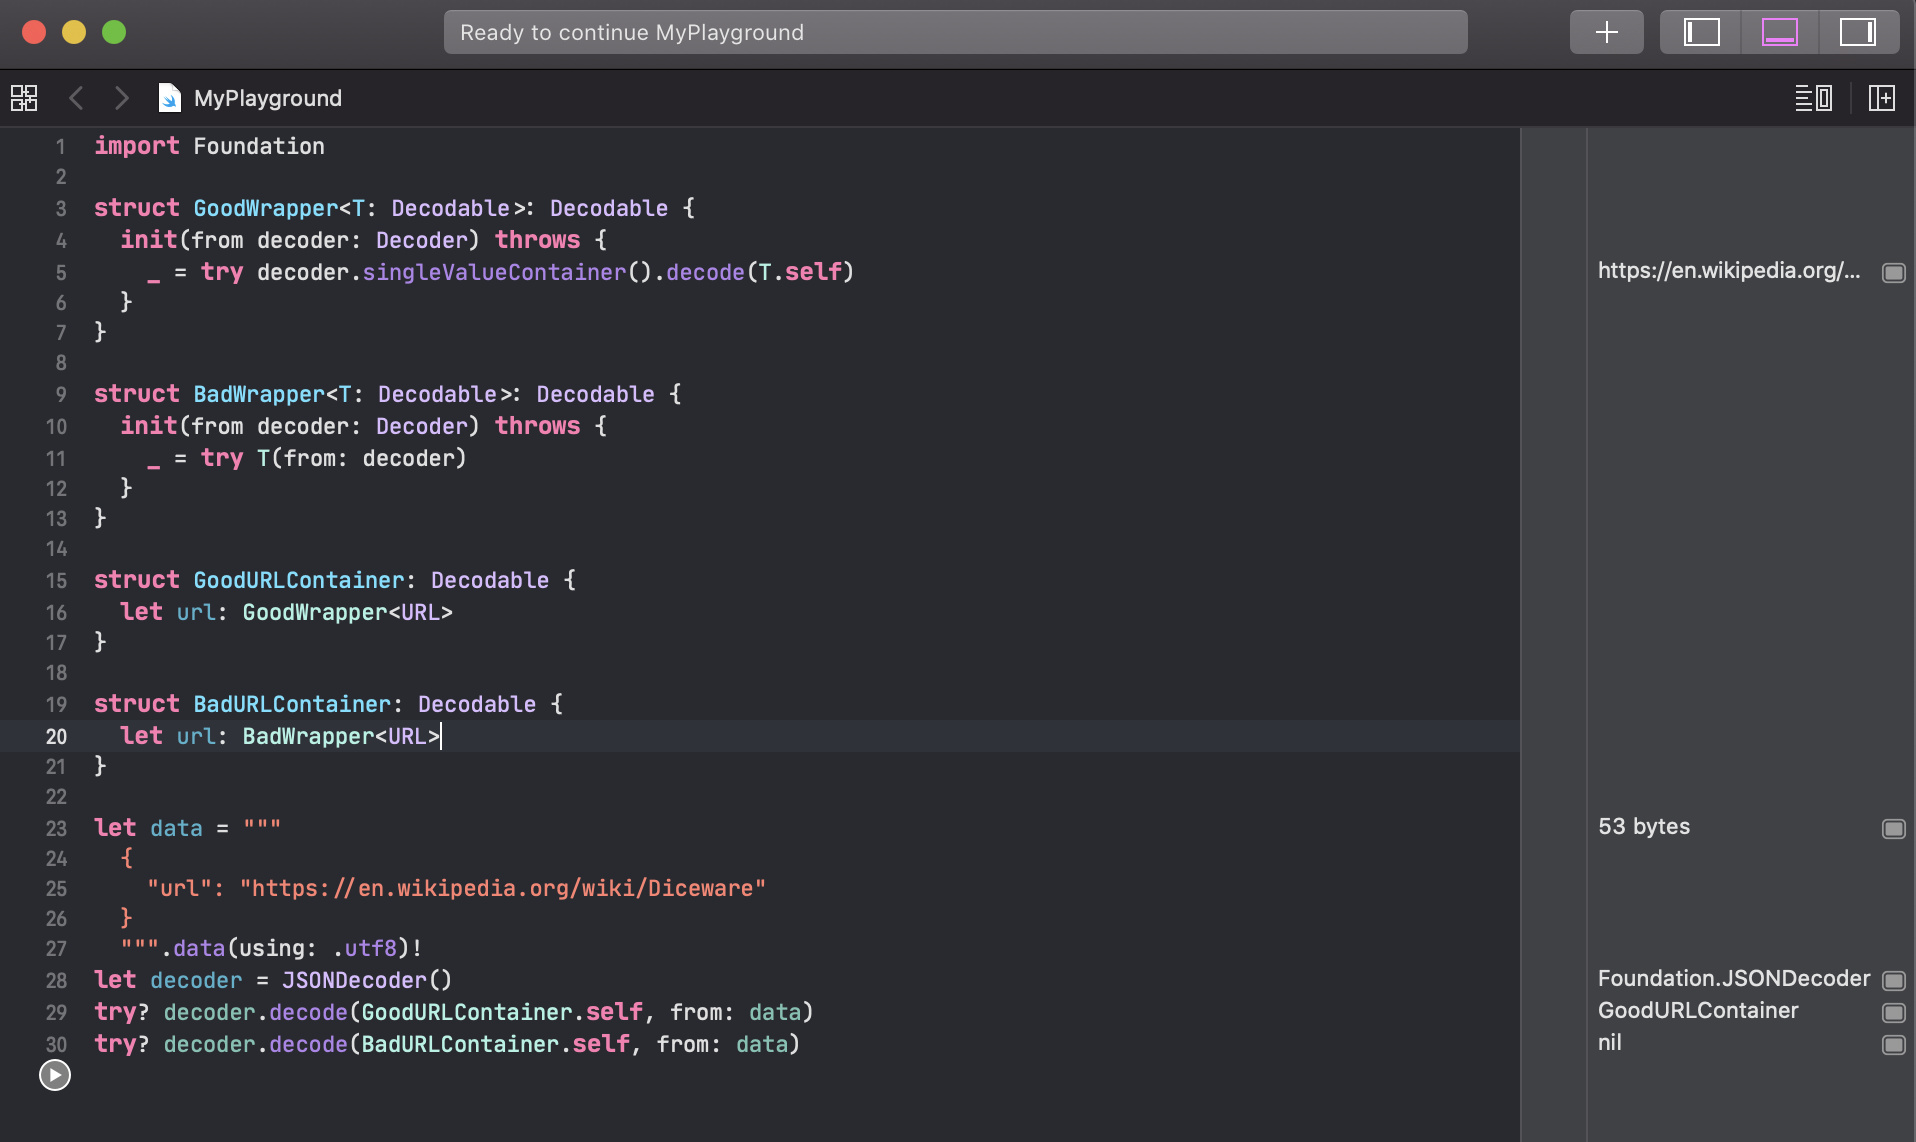This screenshot has height=1142, width=1916.
Task: Open the Library using the plus button
Action: point(1605,31)
